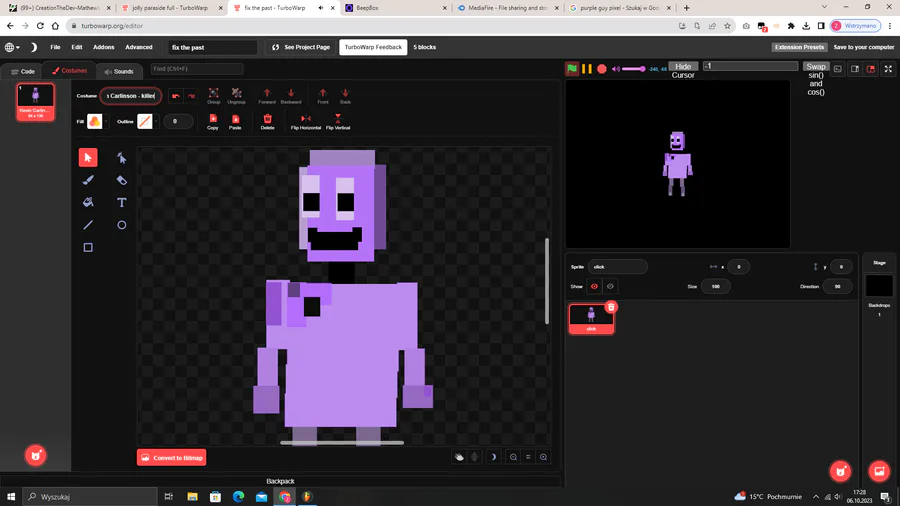Stop the project with red stop sign

(602, 69)
